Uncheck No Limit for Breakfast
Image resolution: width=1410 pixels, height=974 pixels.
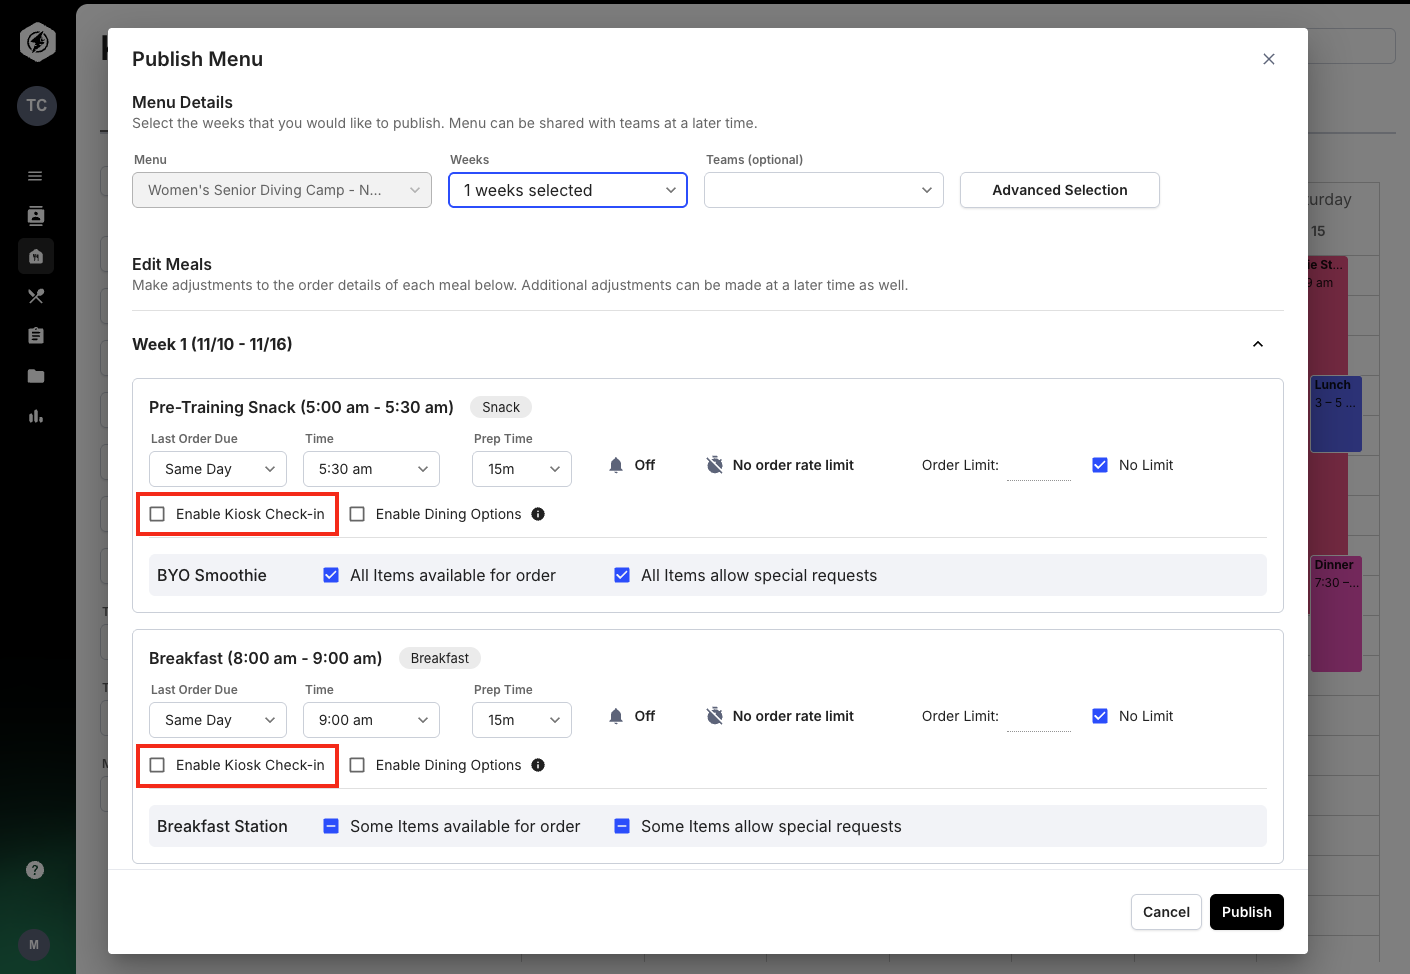coord(1100,716)
